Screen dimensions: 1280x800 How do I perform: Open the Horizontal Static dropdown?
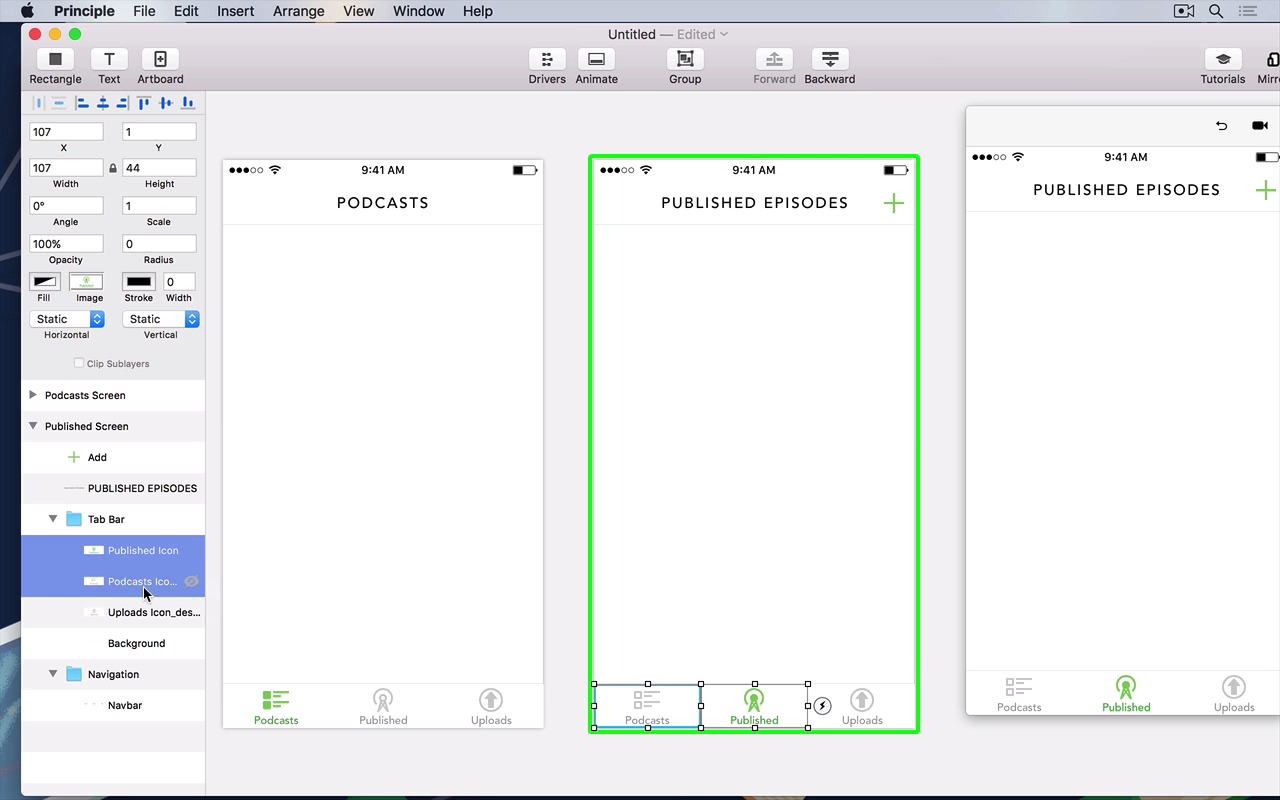click(67, 319)
